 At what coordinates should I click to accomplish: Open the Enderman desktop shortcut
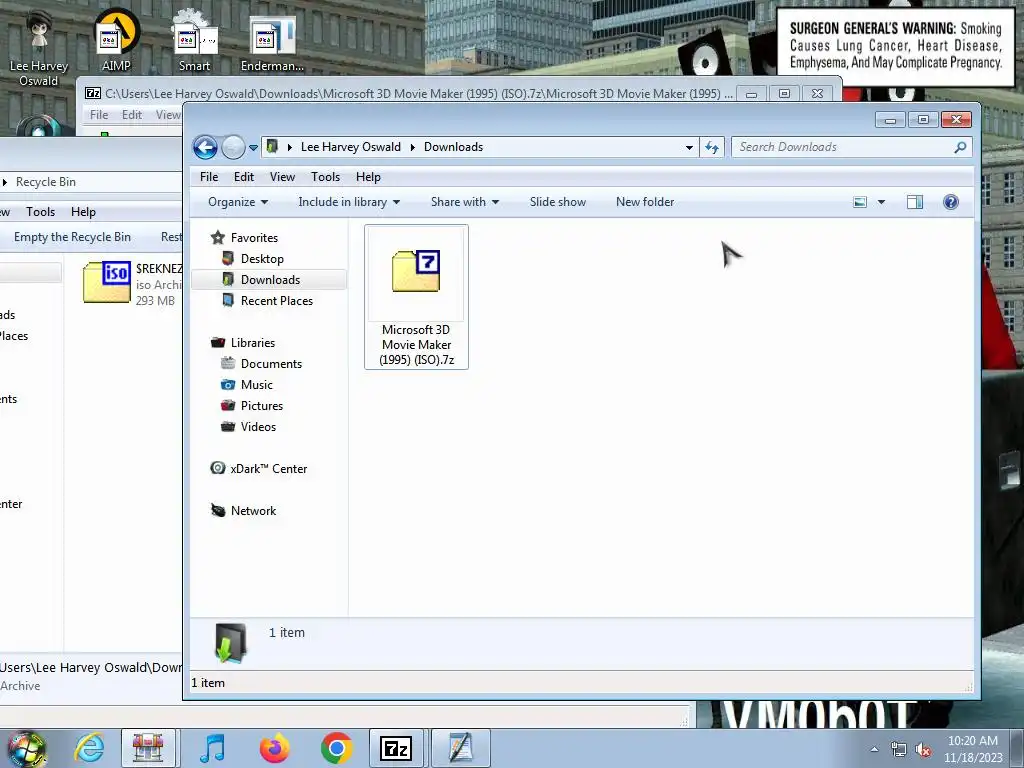pos(272,44)
